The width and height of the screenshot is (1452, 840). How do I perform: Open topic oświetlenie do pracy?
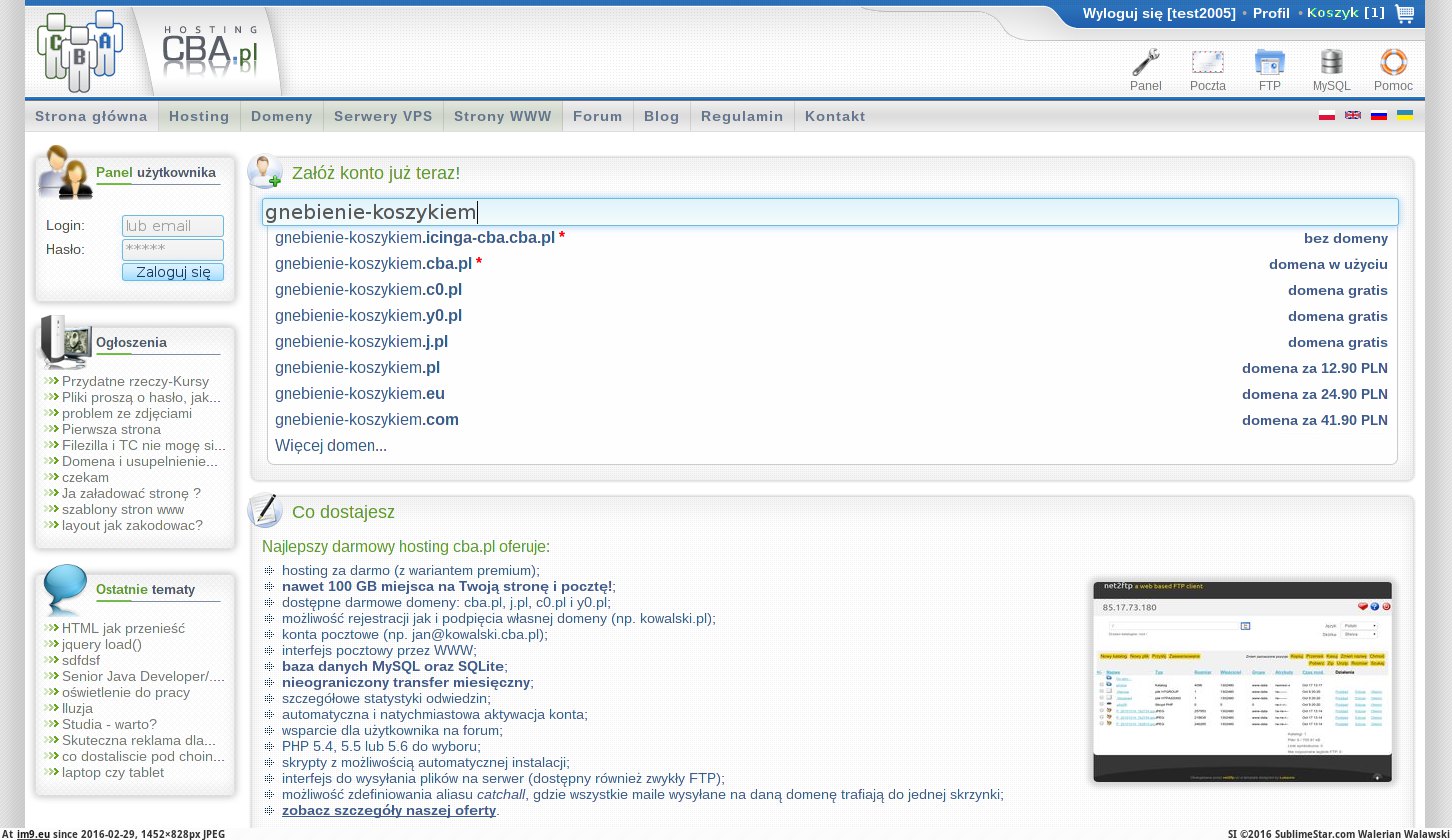126,692
